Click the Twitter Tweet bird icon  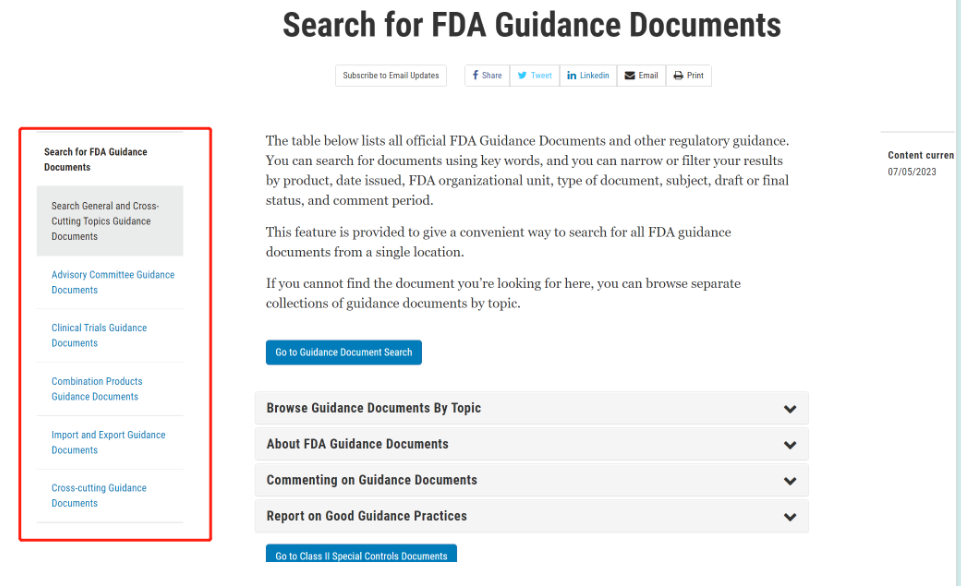[x=522, y=76]
